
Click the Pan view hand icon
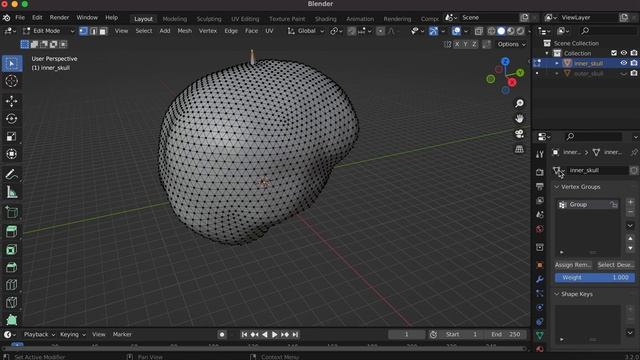pyautogui.click(x=519, y=119)
